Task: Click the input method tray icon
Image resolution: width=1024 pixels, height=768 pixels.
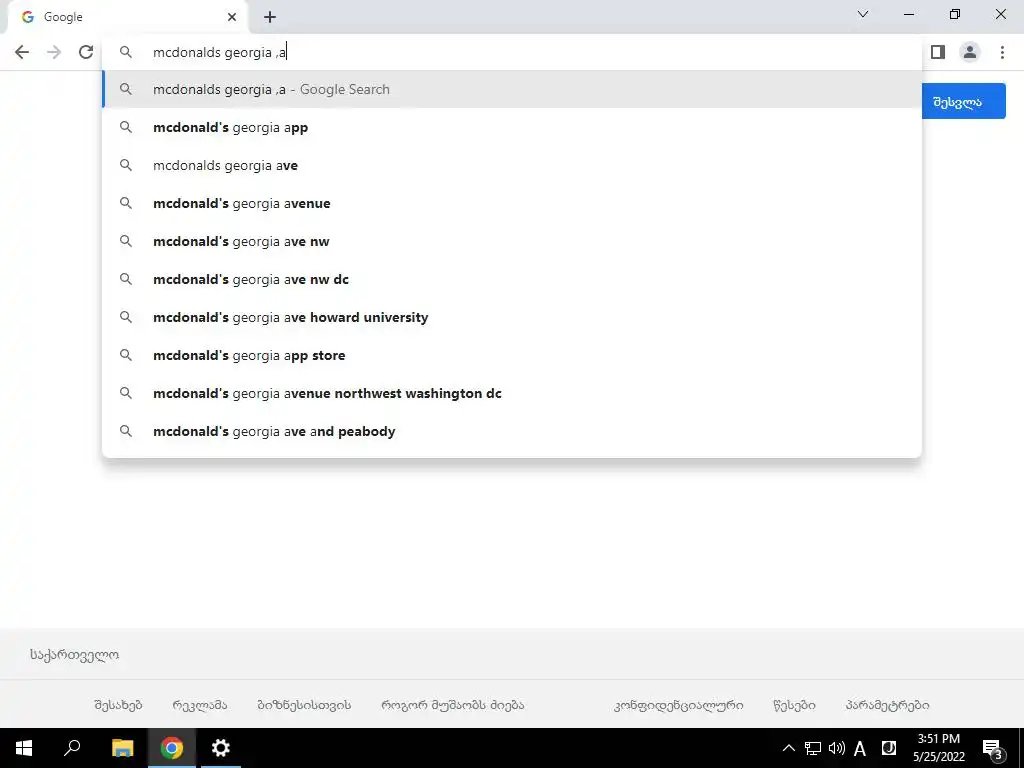Action: [x=888, y=748]
